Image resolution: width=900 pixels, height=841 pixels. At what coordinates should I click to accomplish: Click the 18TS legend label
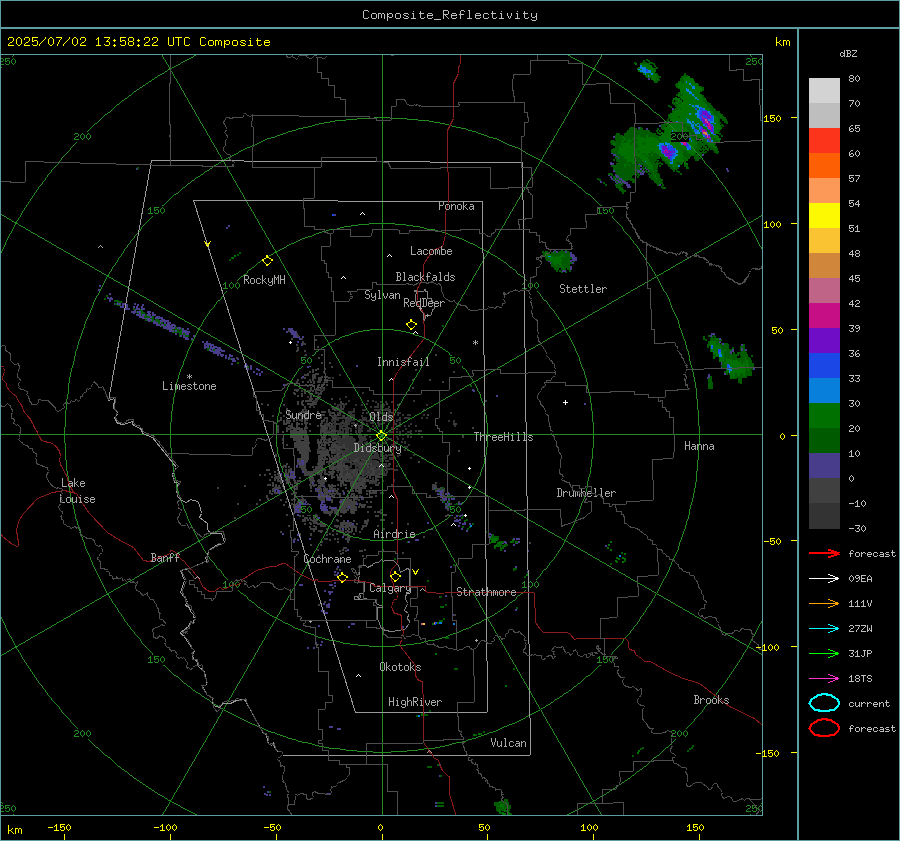[860, 679]
